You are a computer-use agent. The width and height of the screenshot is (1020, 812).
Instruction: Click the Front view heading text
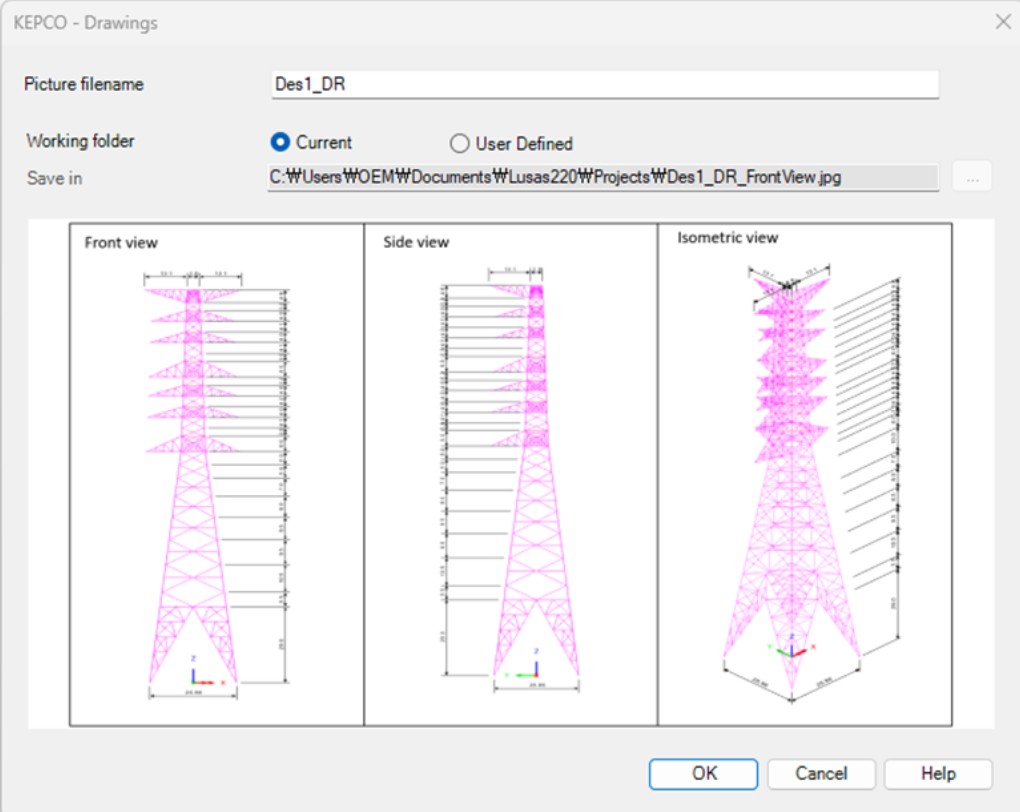pos(121,243)
